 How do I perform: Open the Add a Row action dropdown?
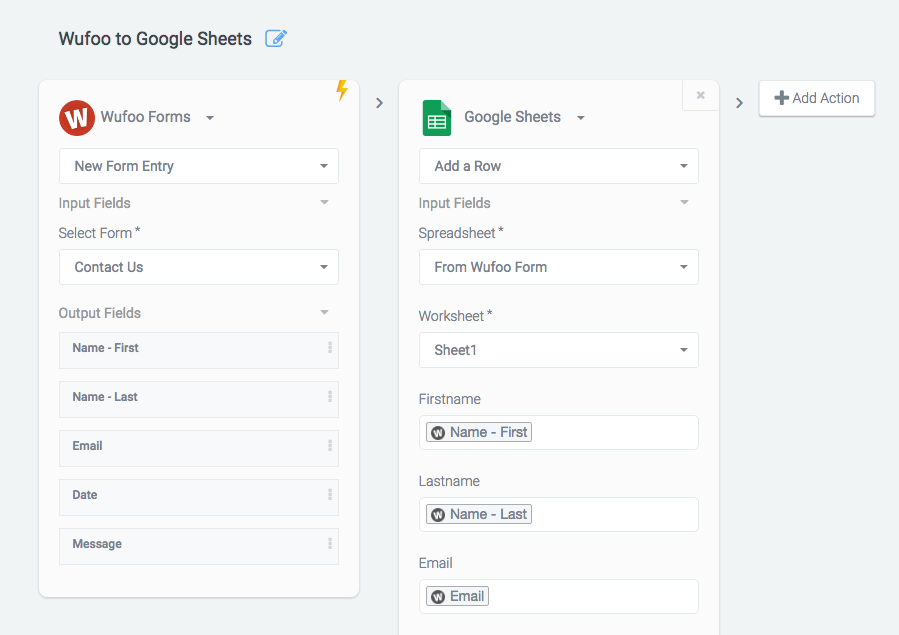click(x=559, y=166)
